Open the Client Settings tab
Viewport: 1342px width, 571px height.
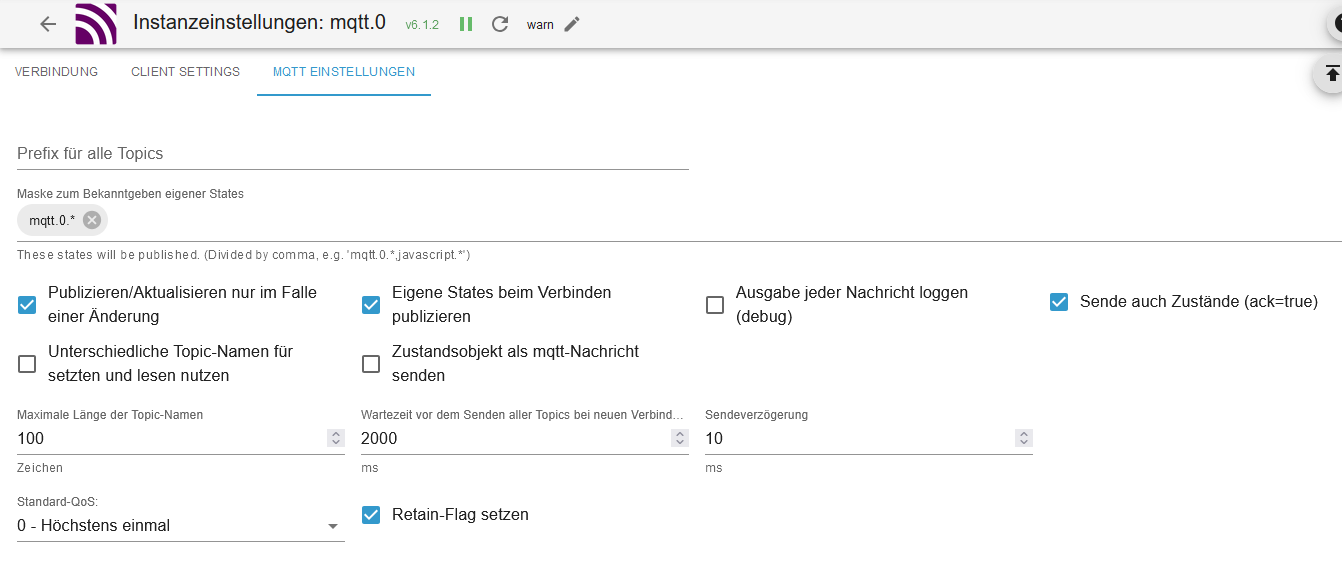pos(185,72)
